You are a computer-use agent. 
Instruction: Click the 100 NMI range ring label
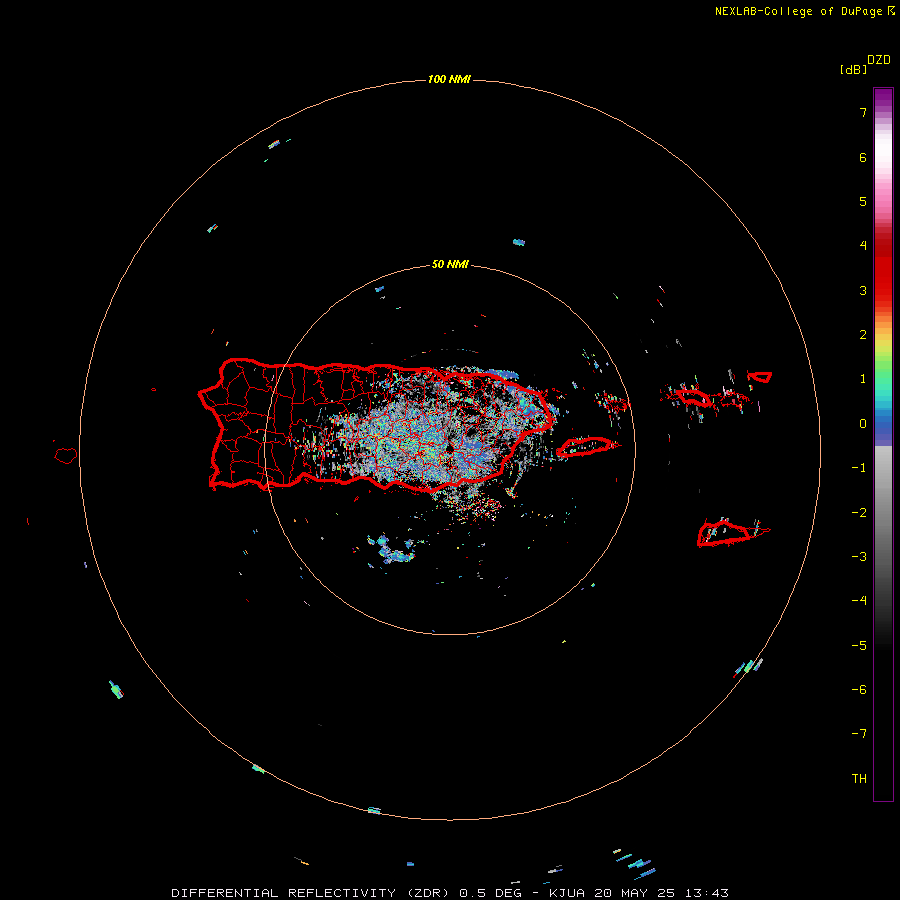click(449, 79)
